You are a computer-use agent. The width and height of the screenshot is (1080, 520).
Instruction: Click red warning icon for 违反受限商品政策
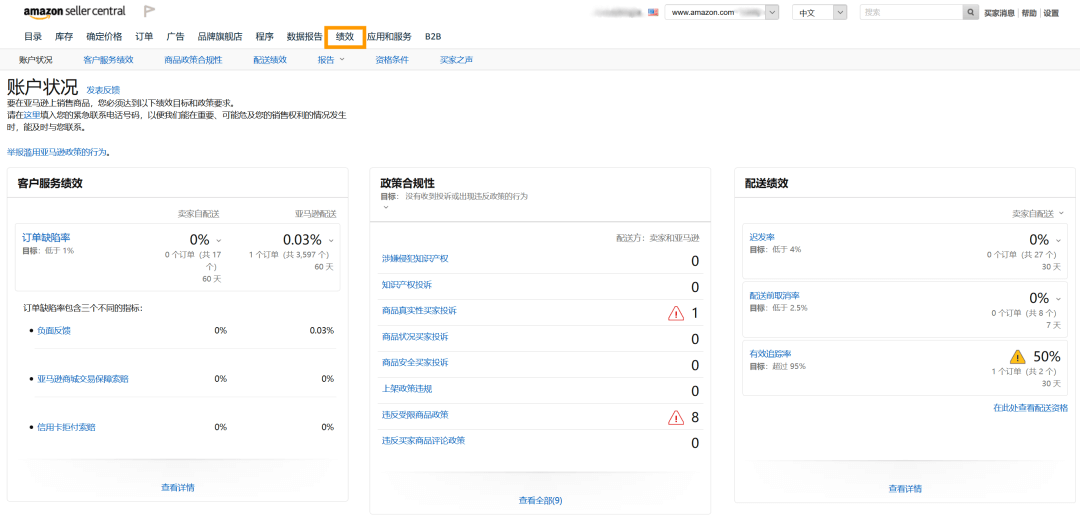pyautogui.click(x=676, y=417)
